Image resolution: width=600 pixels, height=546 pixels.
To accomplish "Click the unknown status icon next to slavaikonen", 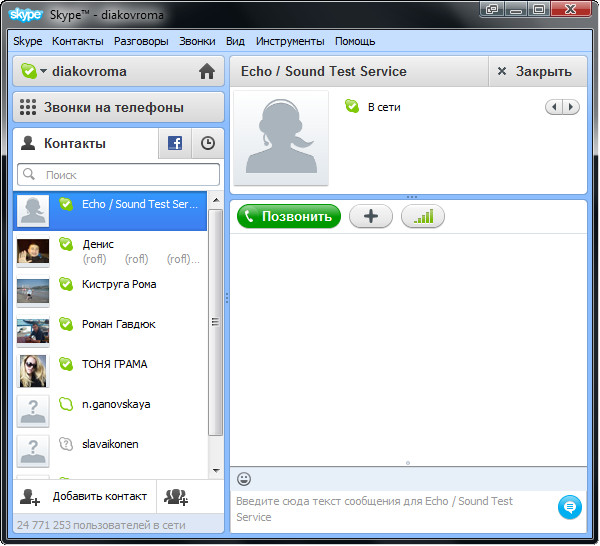I will click(x=66, y=444).
